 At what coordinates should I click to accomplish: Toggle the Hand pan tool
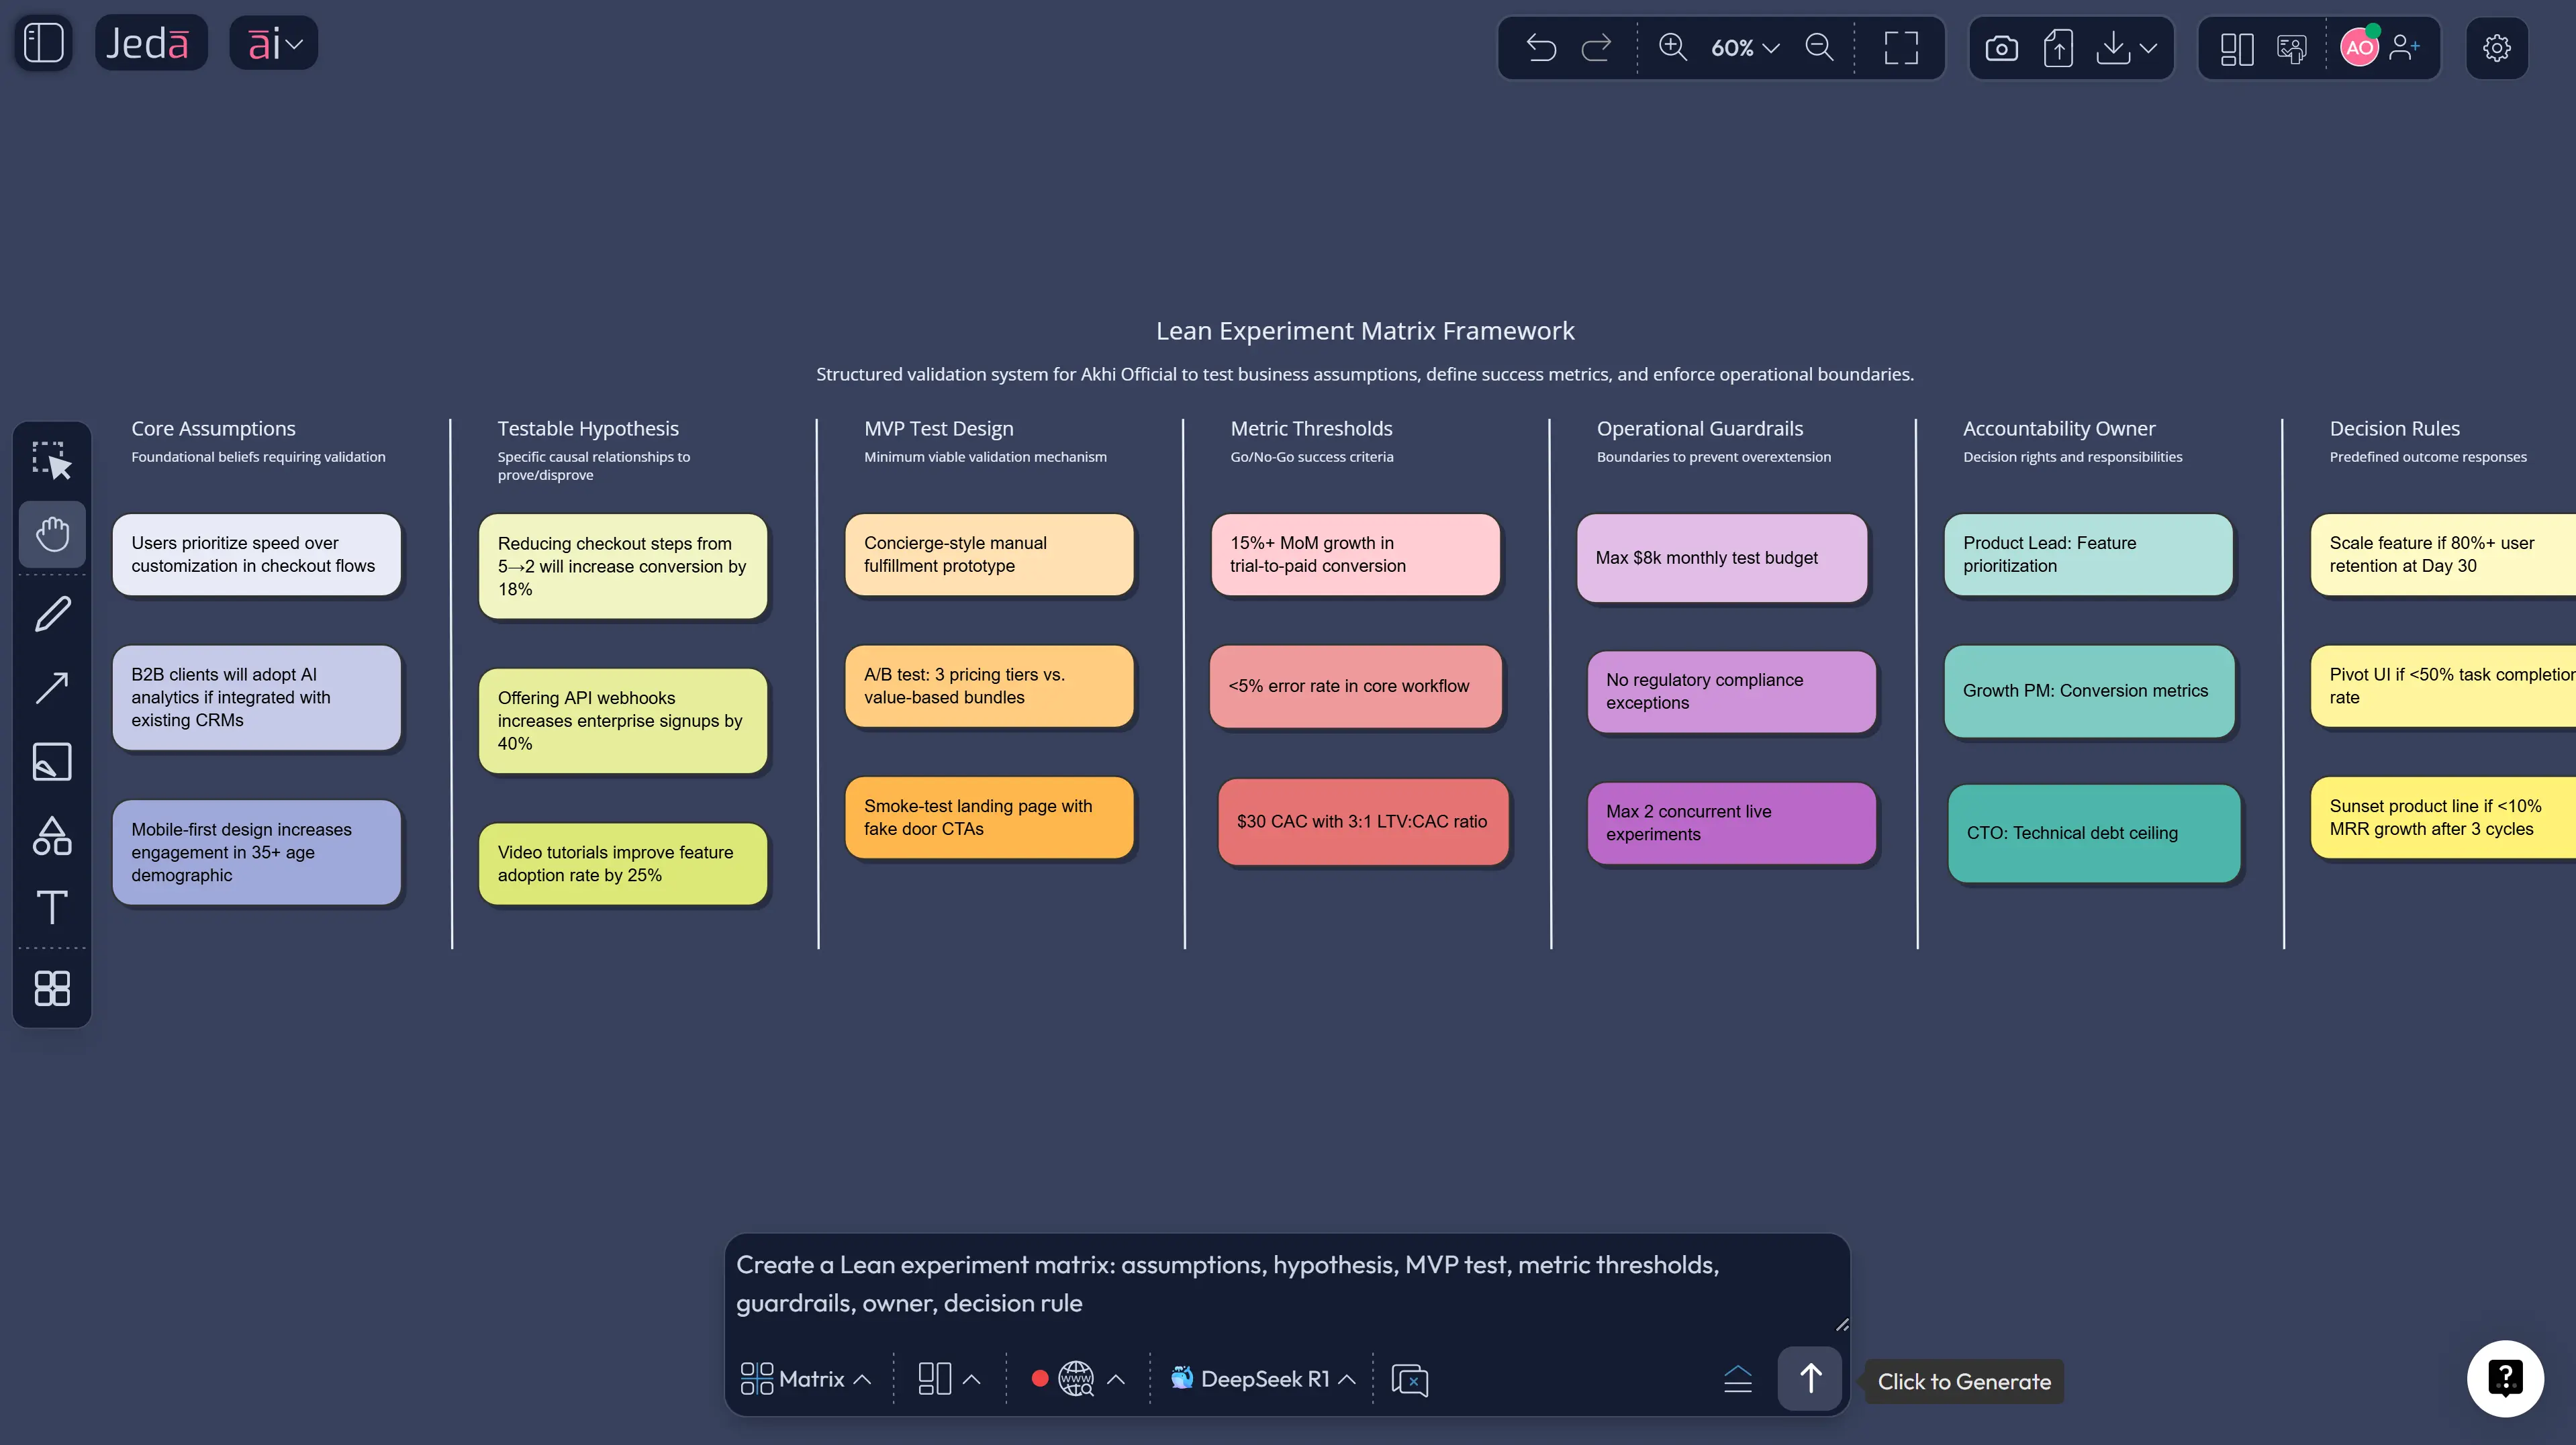(x=51, y=534)
